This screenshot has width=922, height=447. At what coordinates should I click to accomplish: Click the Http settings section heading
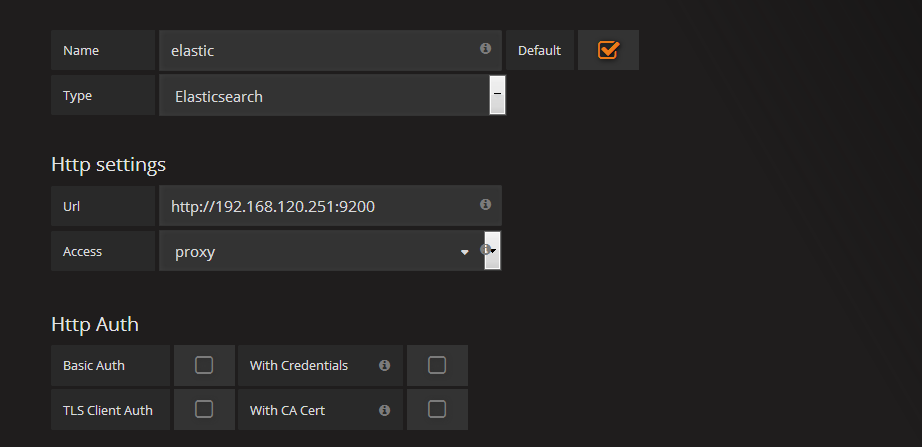pos(109,165)
